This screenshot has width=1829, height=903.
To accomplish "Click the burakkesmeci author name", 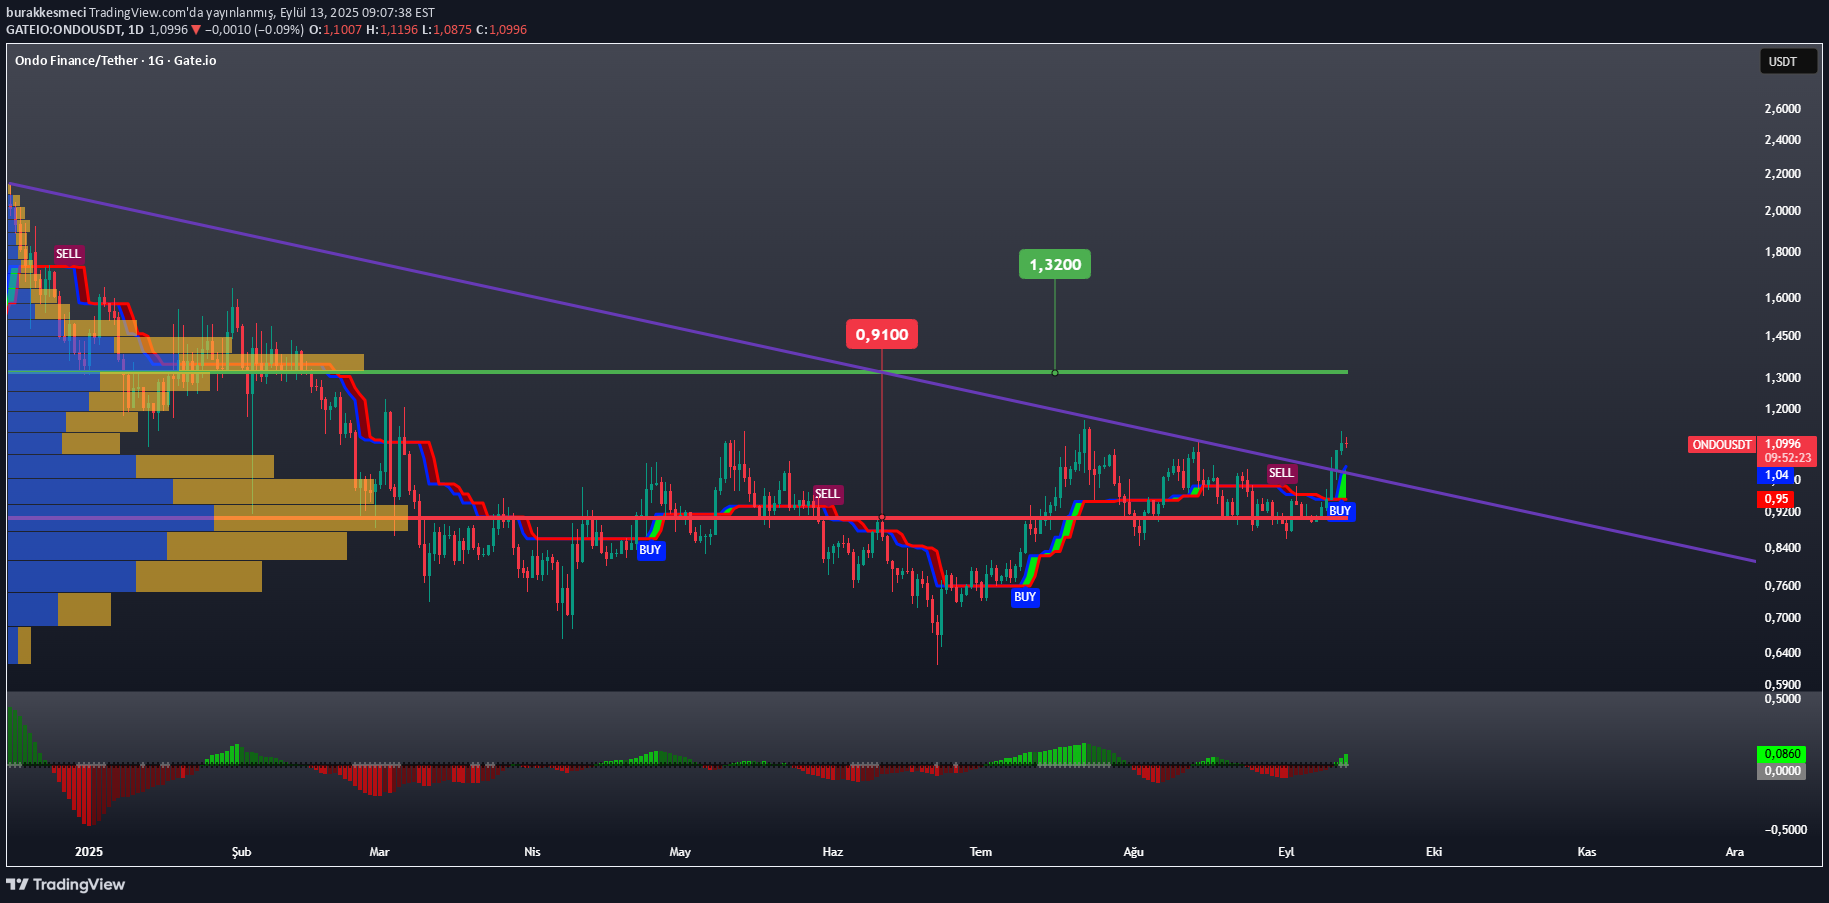I will tap(45, 12).
